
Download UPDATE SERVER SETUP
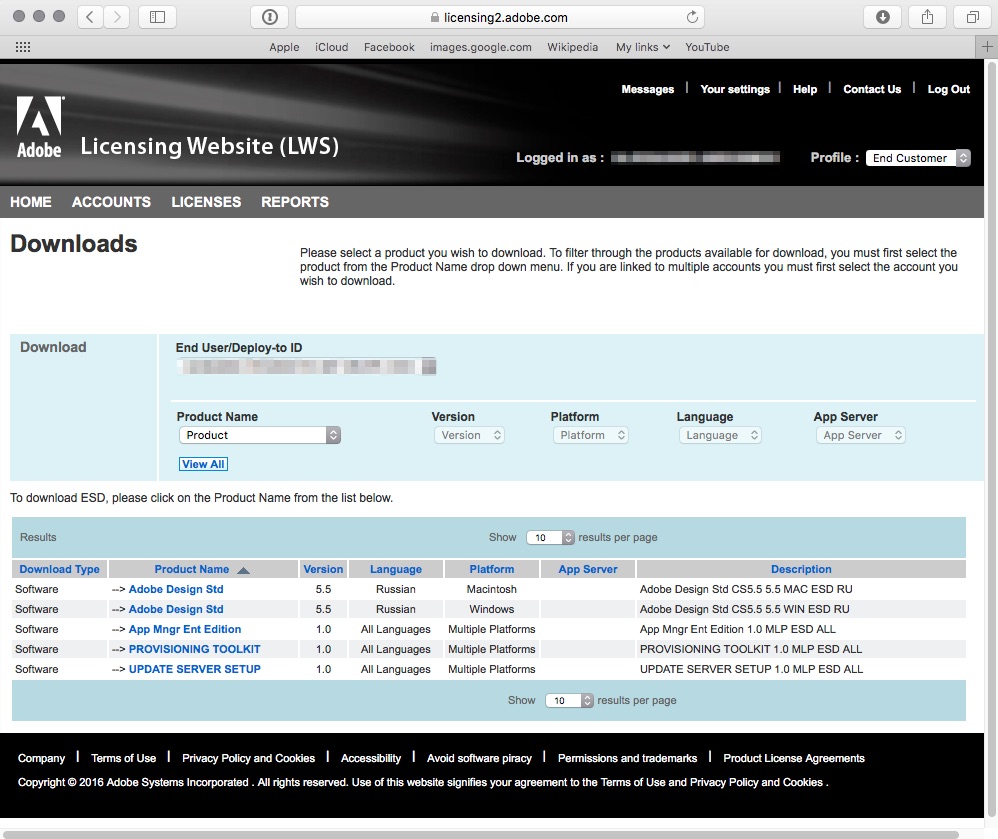194,669
